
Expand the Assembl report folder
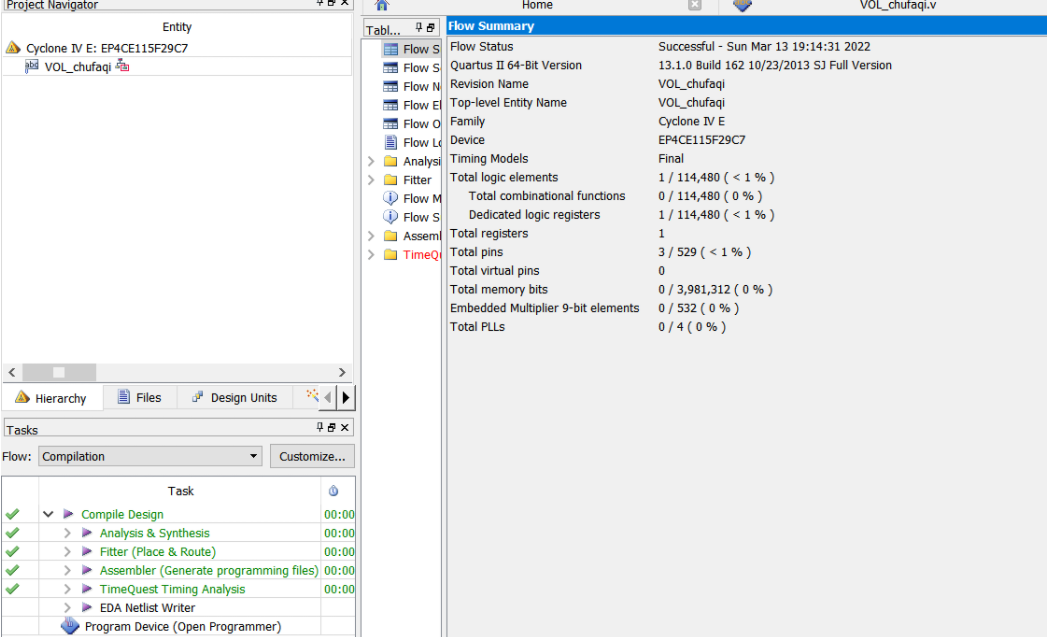(371, 236)
